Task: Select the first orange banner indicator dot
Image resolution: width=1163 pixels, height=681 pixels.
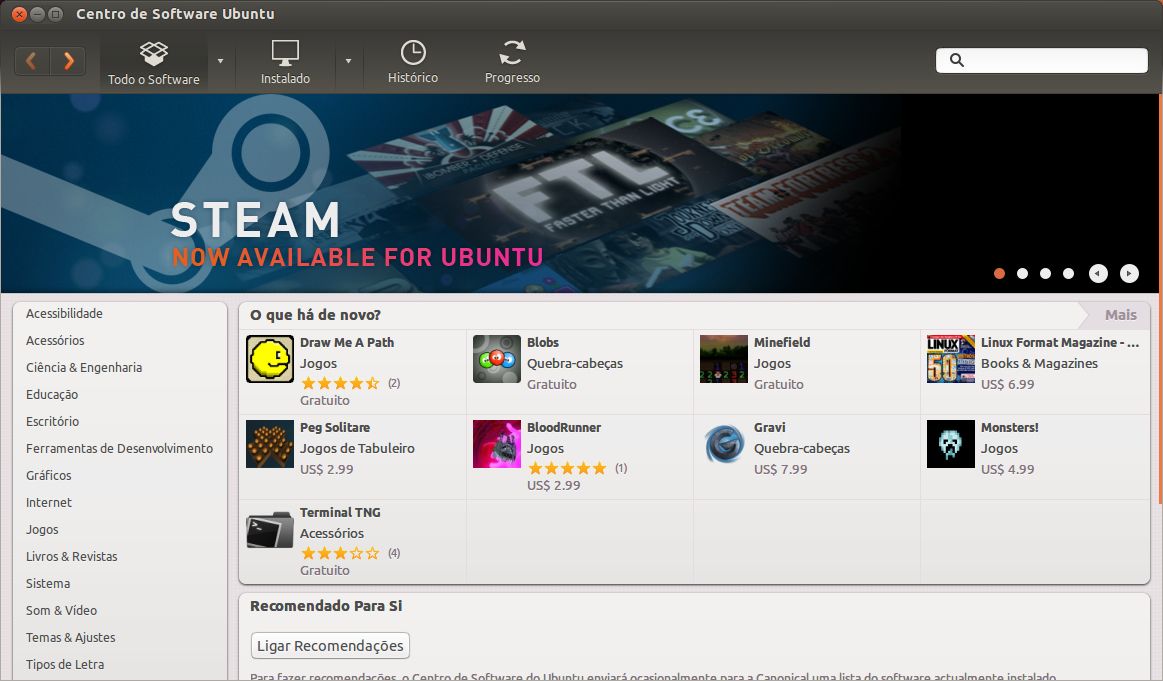Action: point(999,273)
